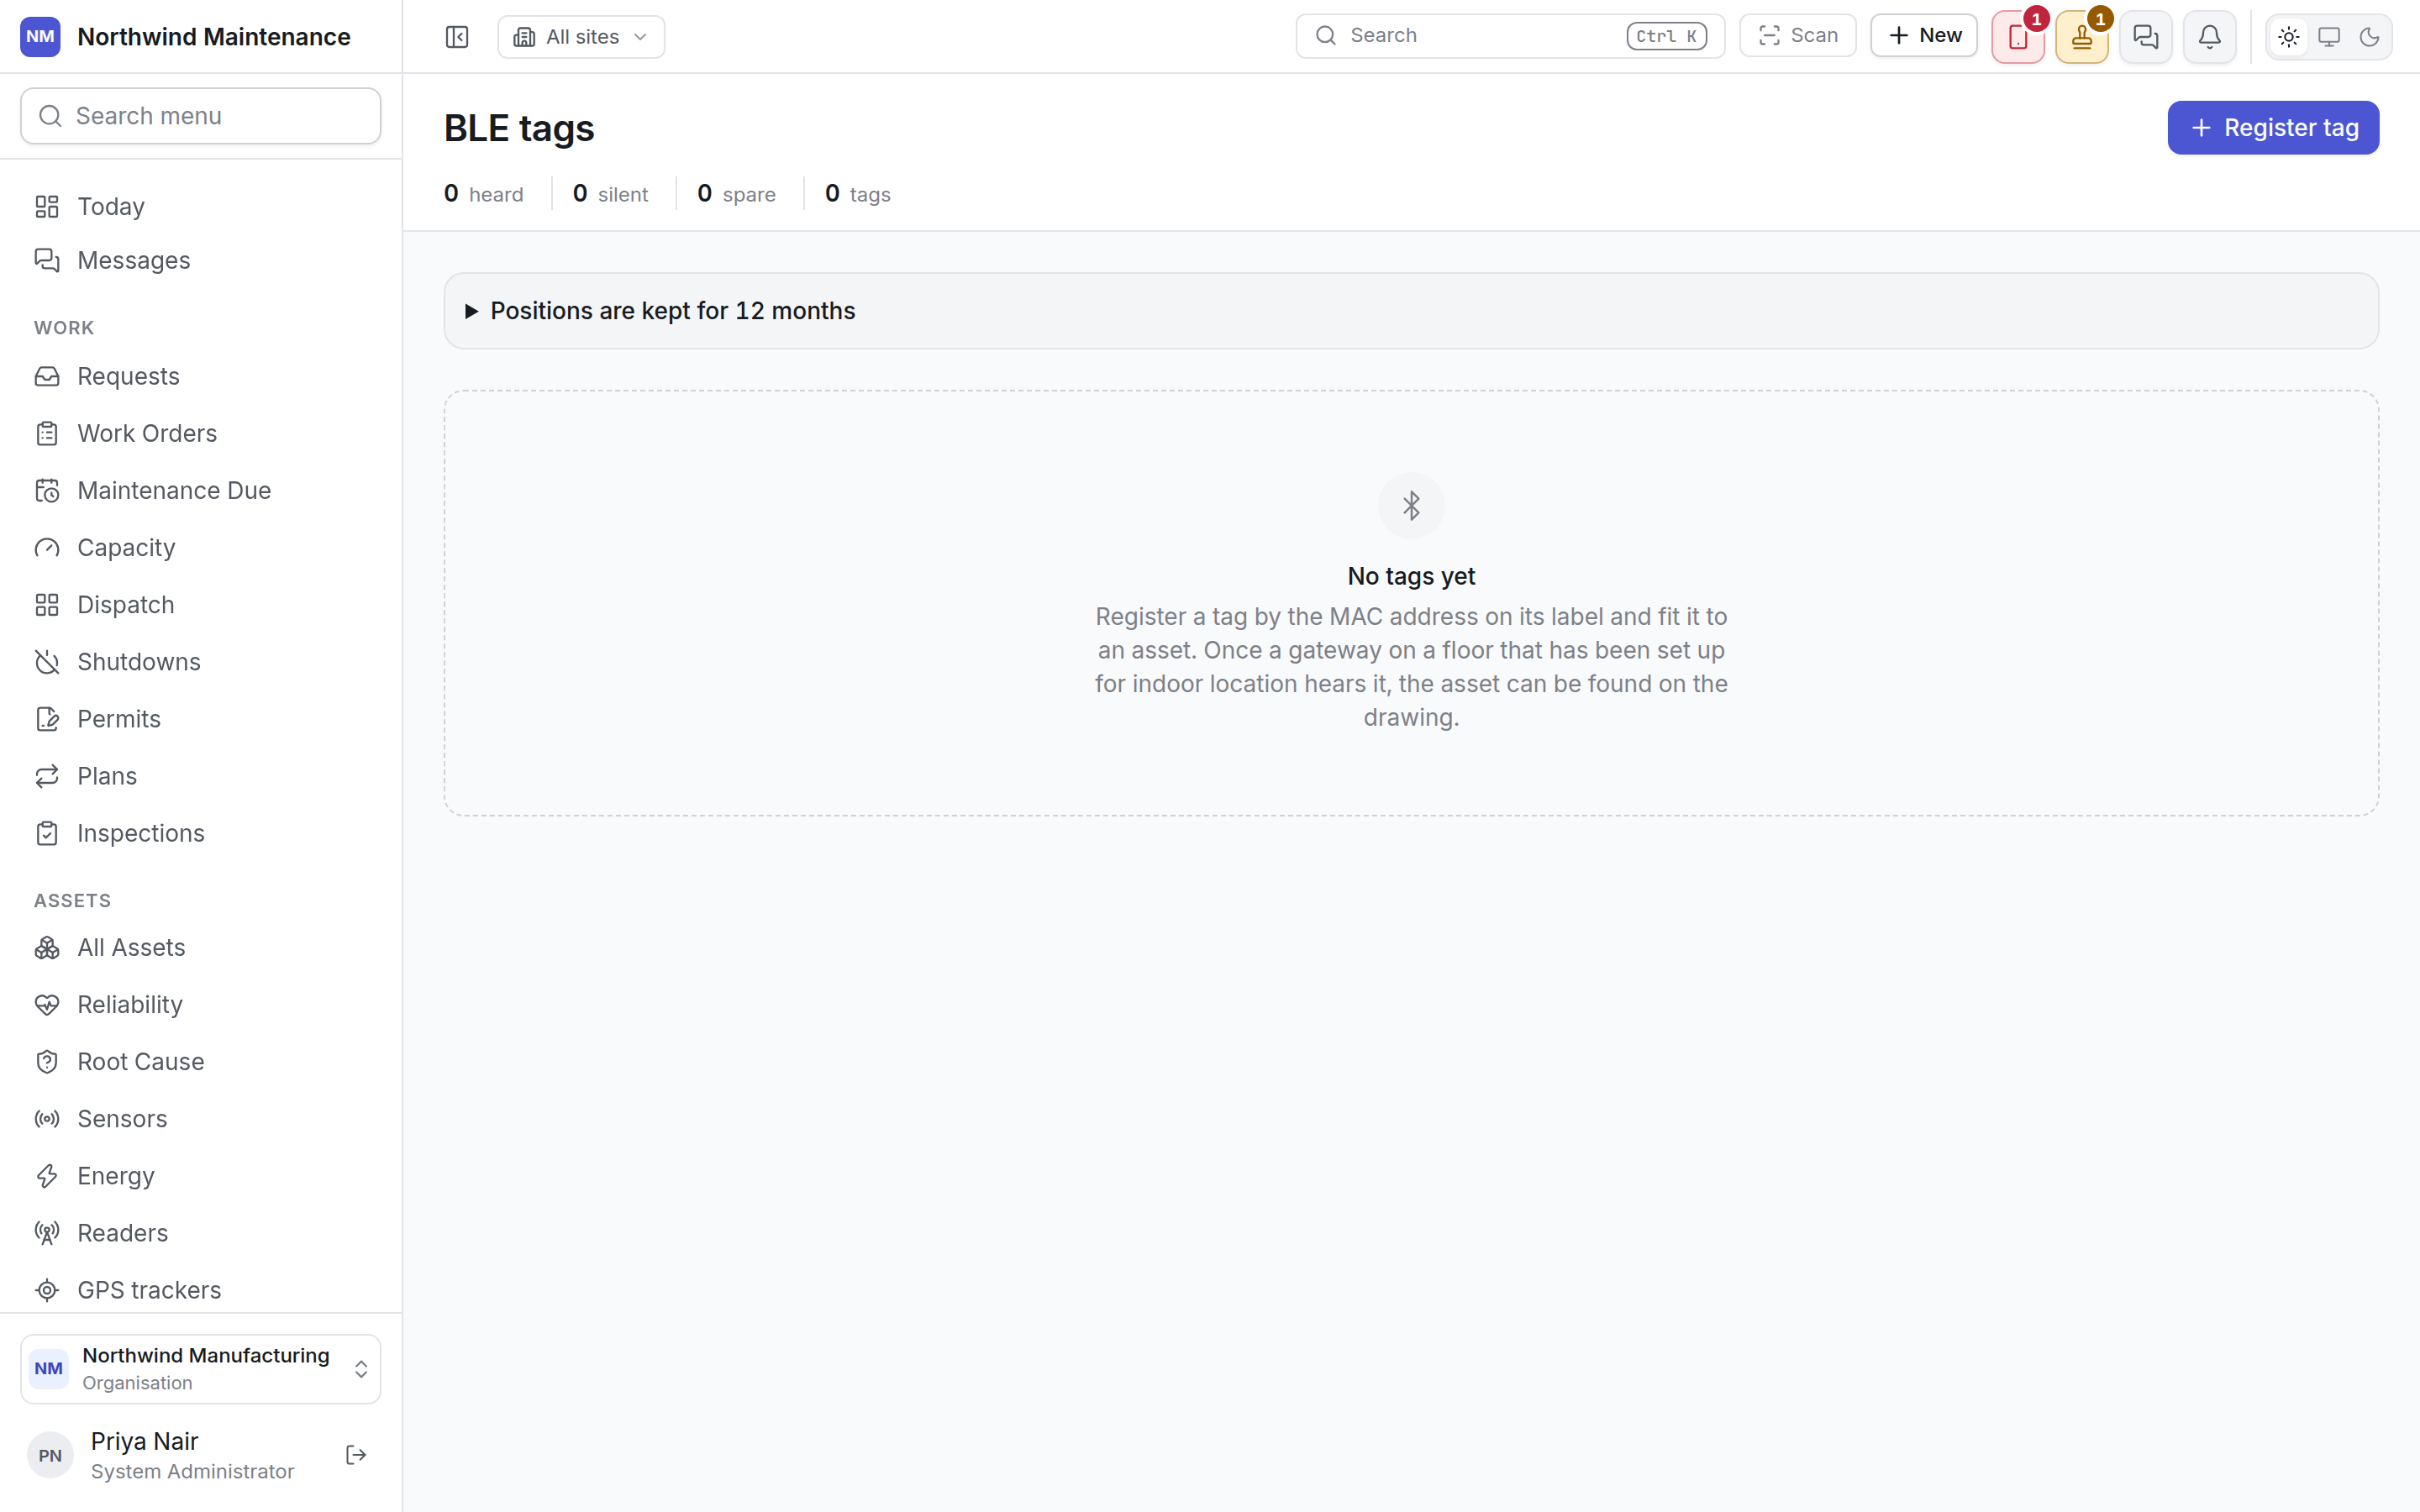This screenshot has height=1512, width=2420.
Task: Open the amber approvals stamp icon
Action: coord(2082,37)
